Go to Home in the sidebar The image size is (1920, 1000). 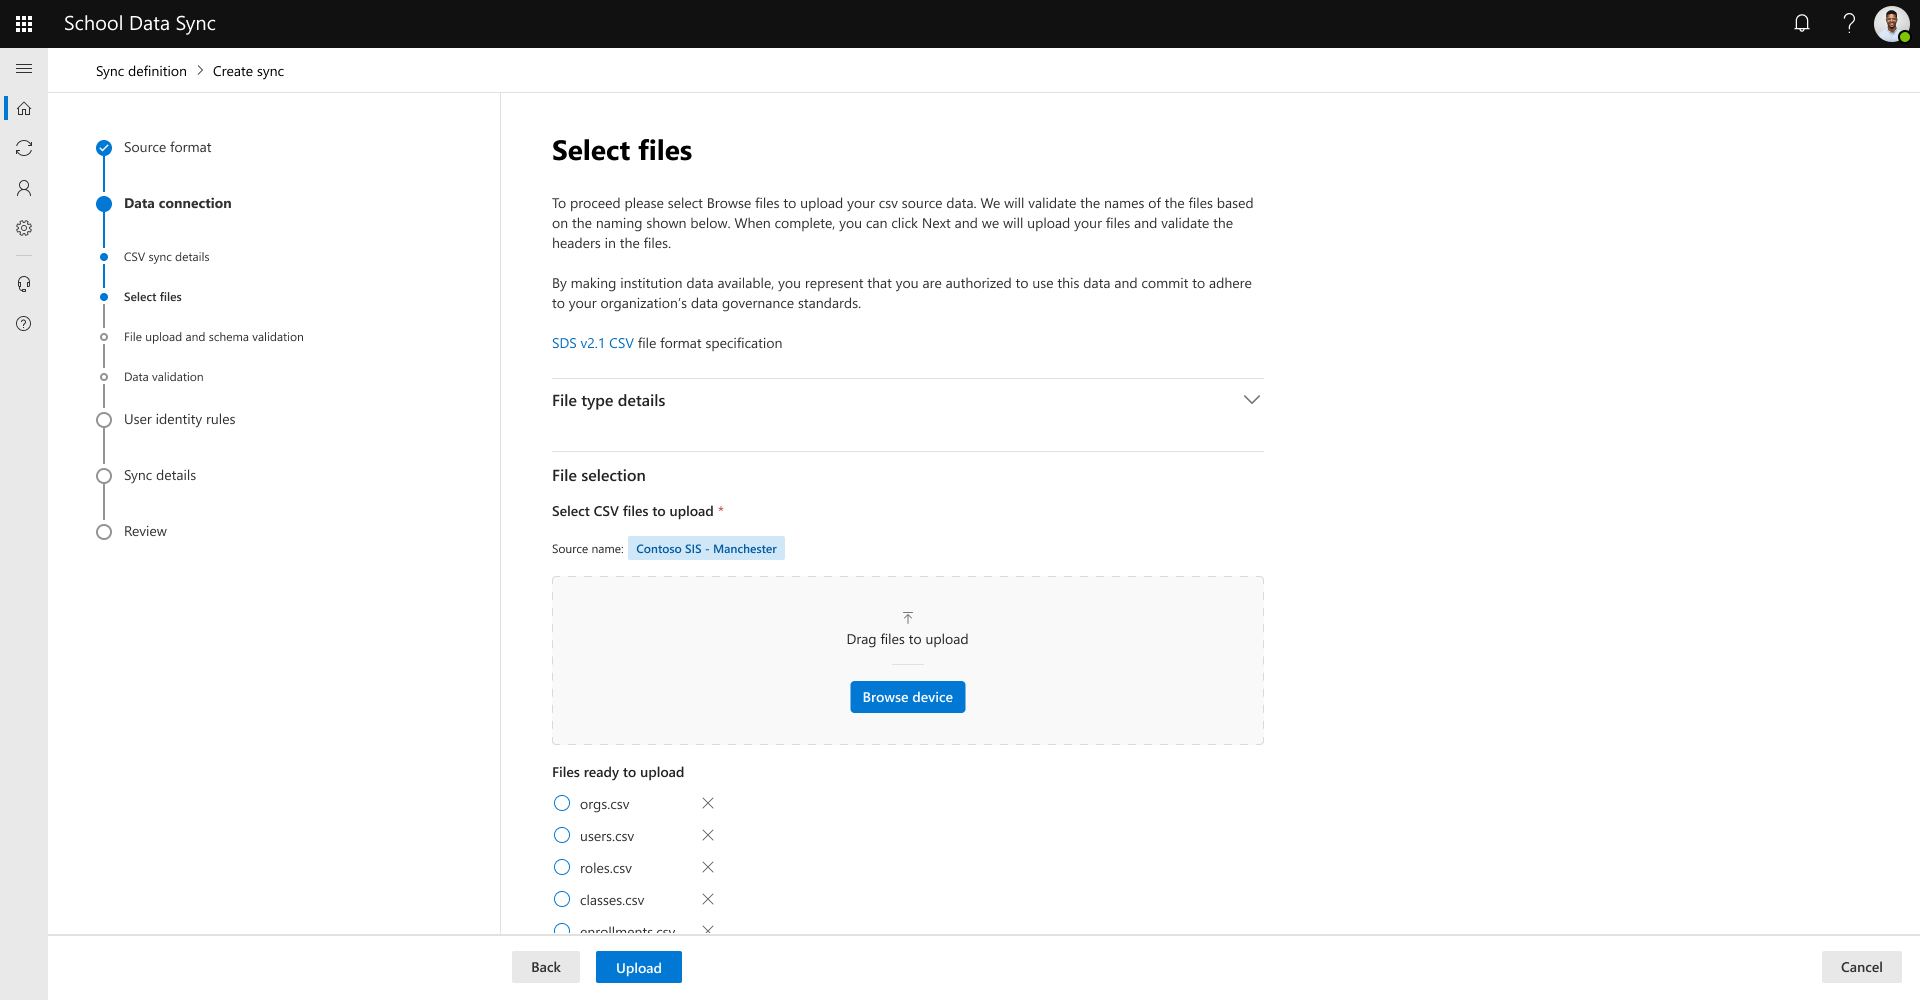[24, 108]
